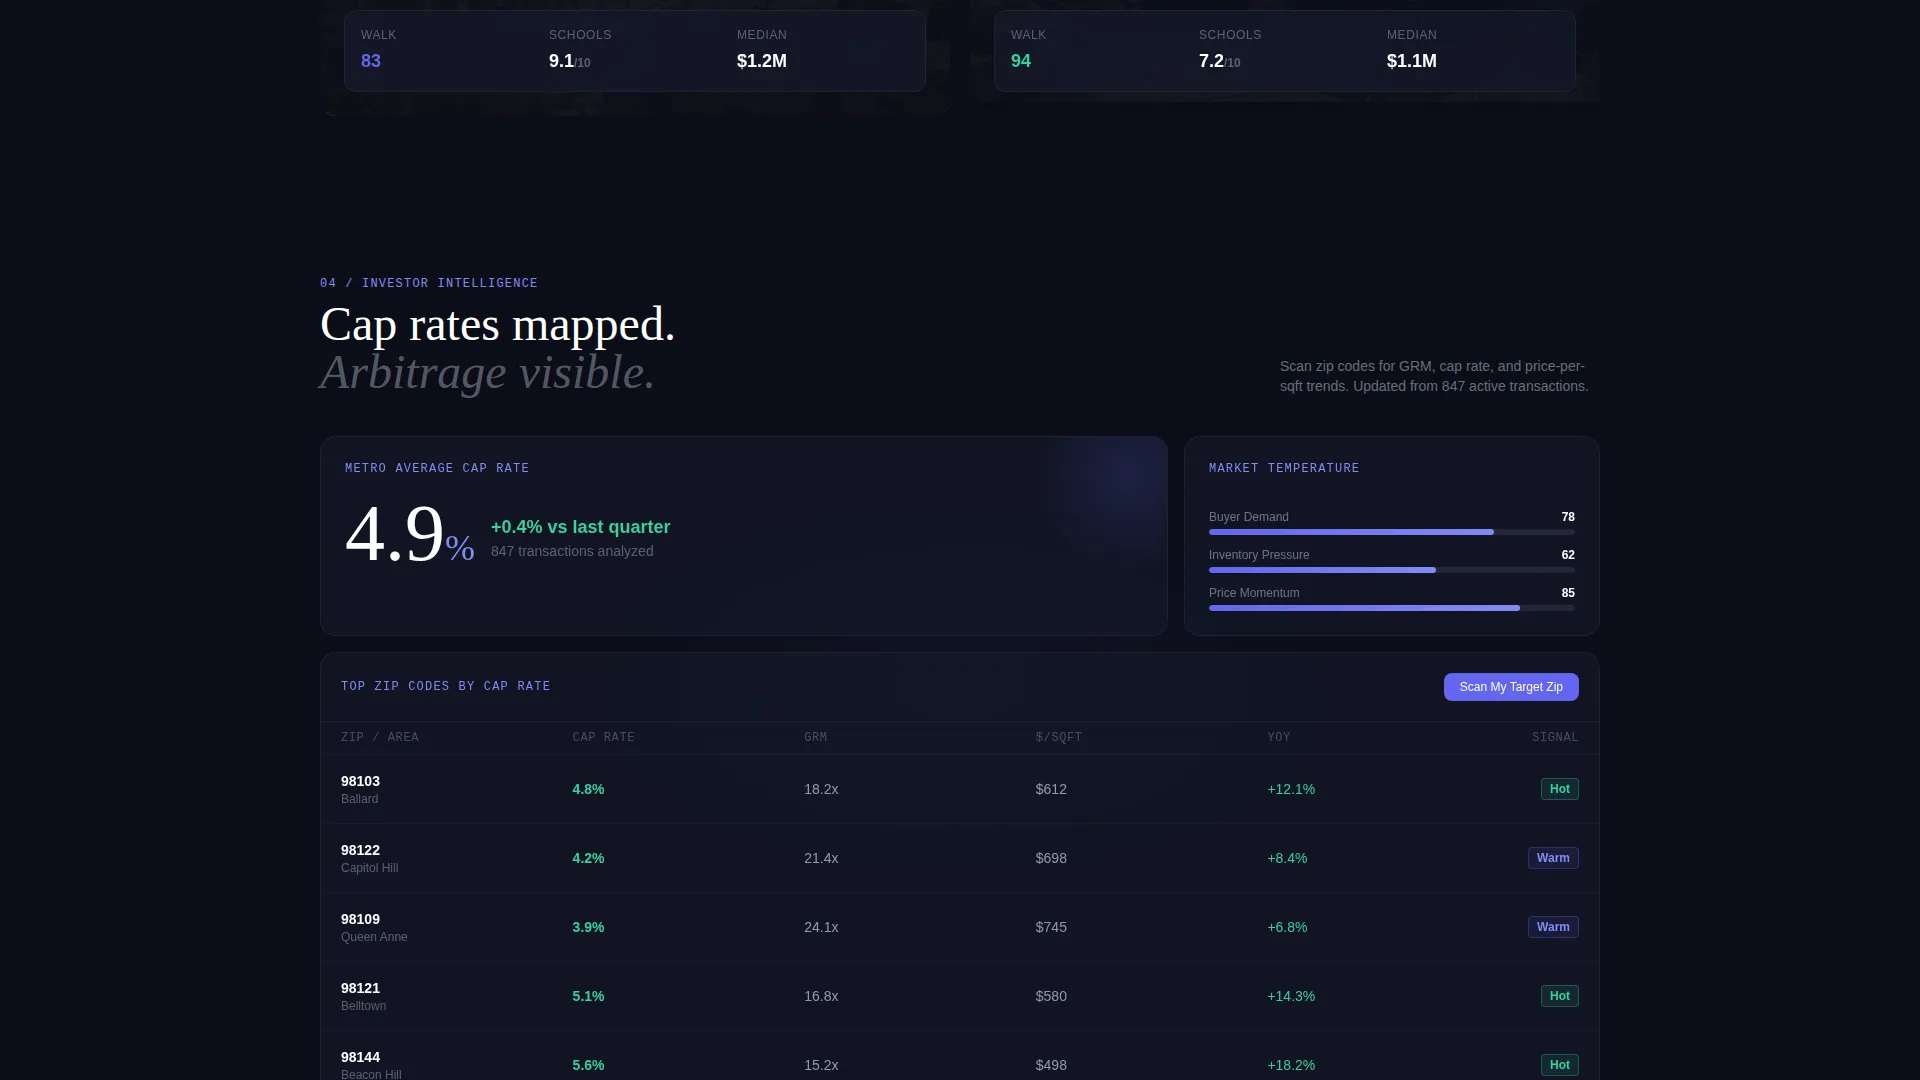Image resolution: width=1920 pixels, height=1080 pixels.
Task: Select the 98121 Belltown row
Action: pyautogui.click(x=959, y=996)
